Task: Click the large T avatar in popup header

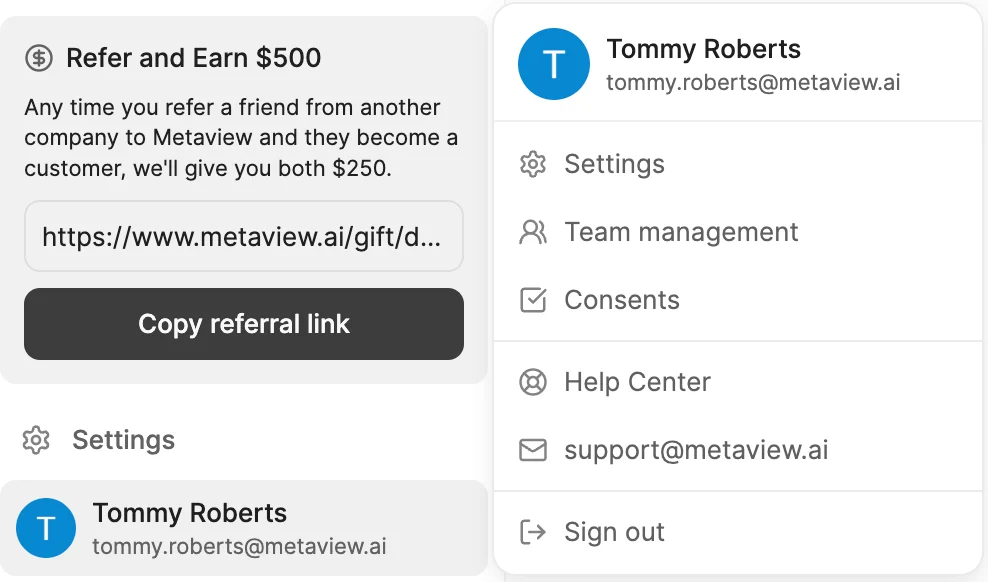Action: coord(554,64)
